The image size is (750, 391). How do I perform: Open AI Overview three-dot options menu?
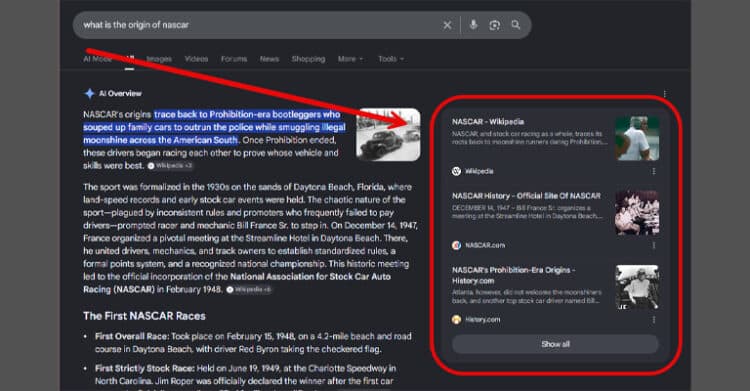(x=664, y=94)
